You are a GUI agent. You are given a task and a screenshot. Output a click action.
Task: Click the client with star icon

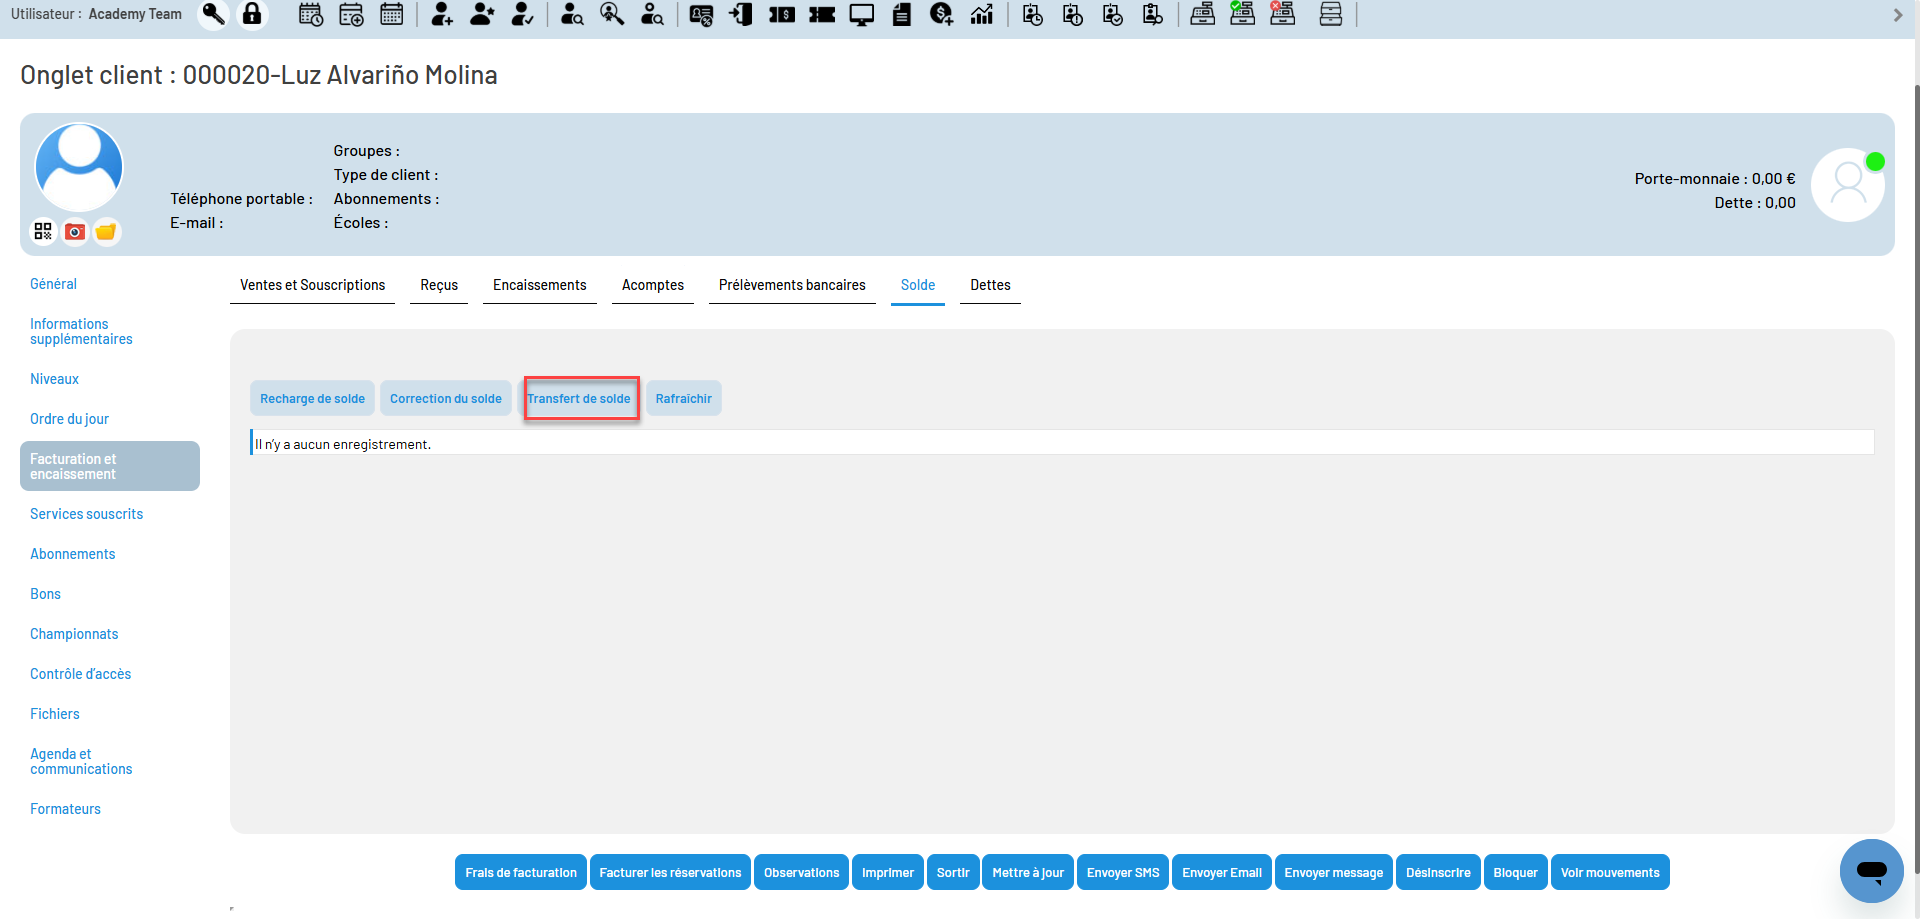[482, 14]
